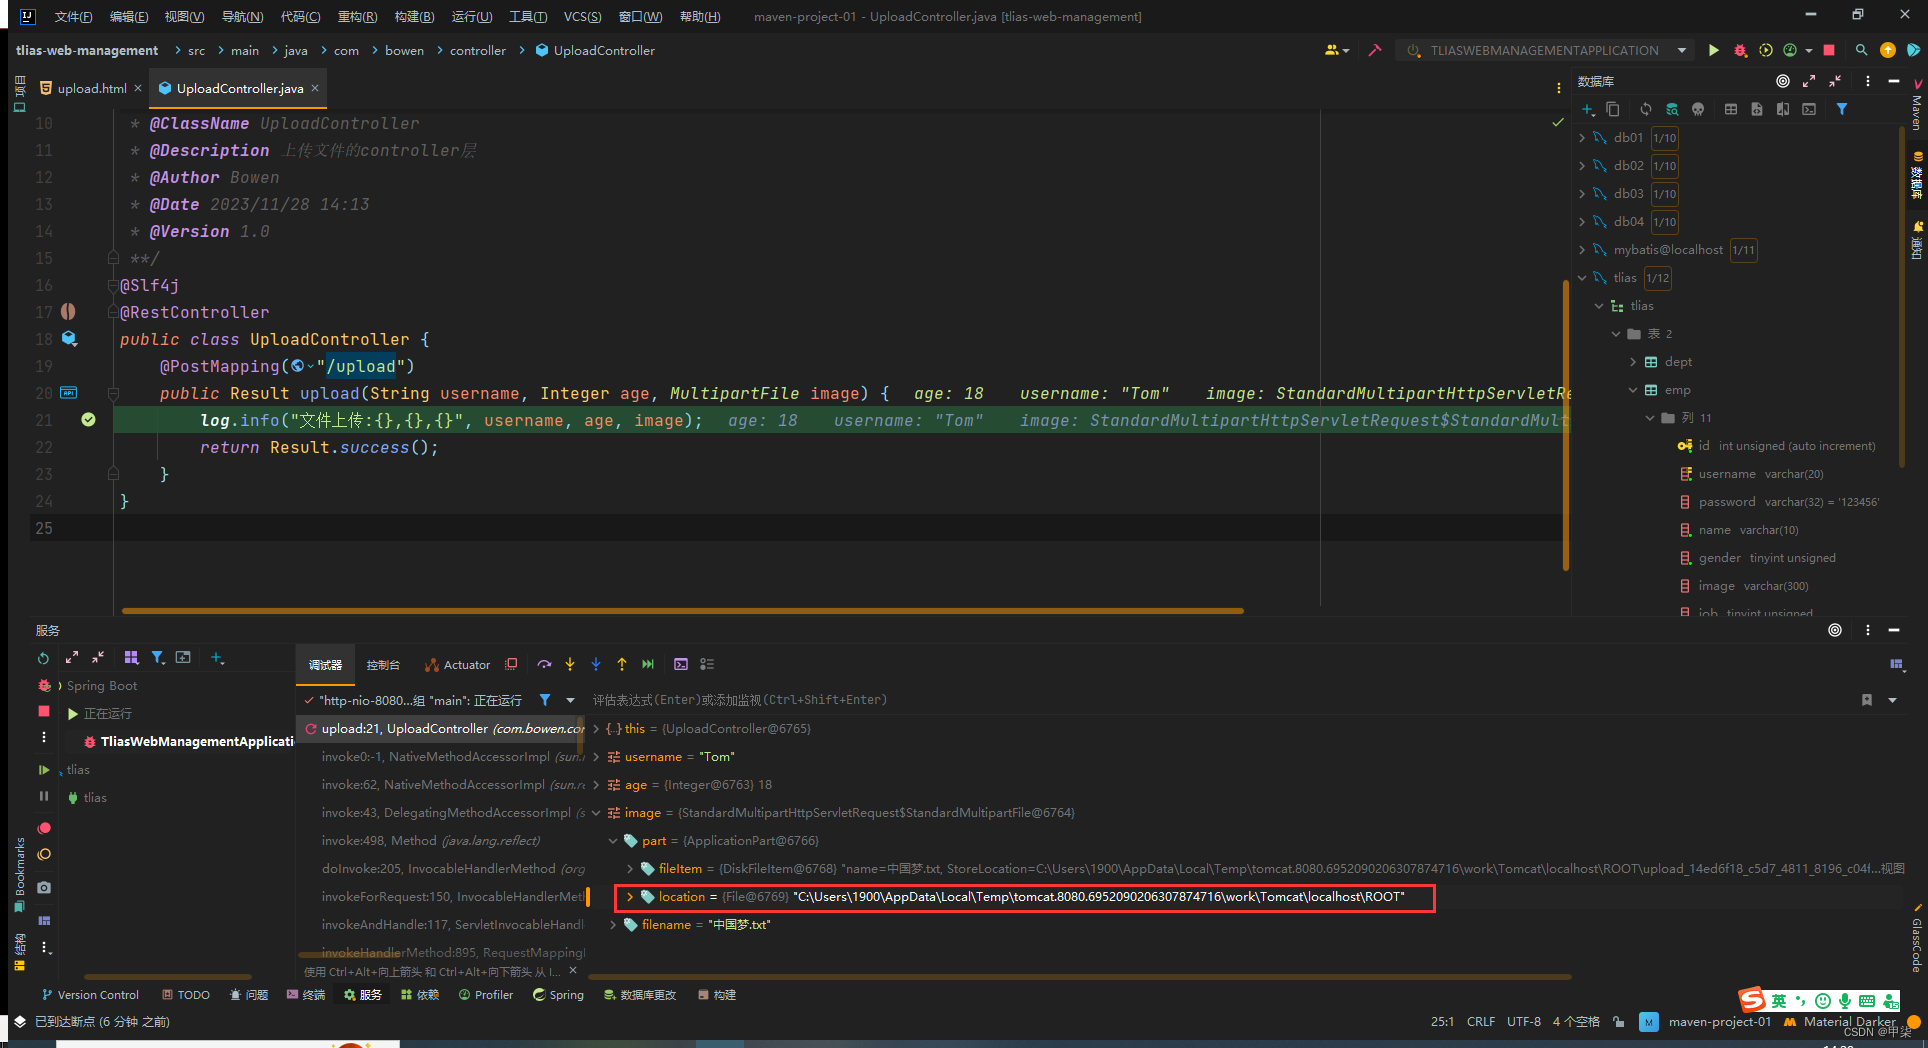Open the Spring tool window
Screen dimensions: 1928x1048
(x=558, y=994)
